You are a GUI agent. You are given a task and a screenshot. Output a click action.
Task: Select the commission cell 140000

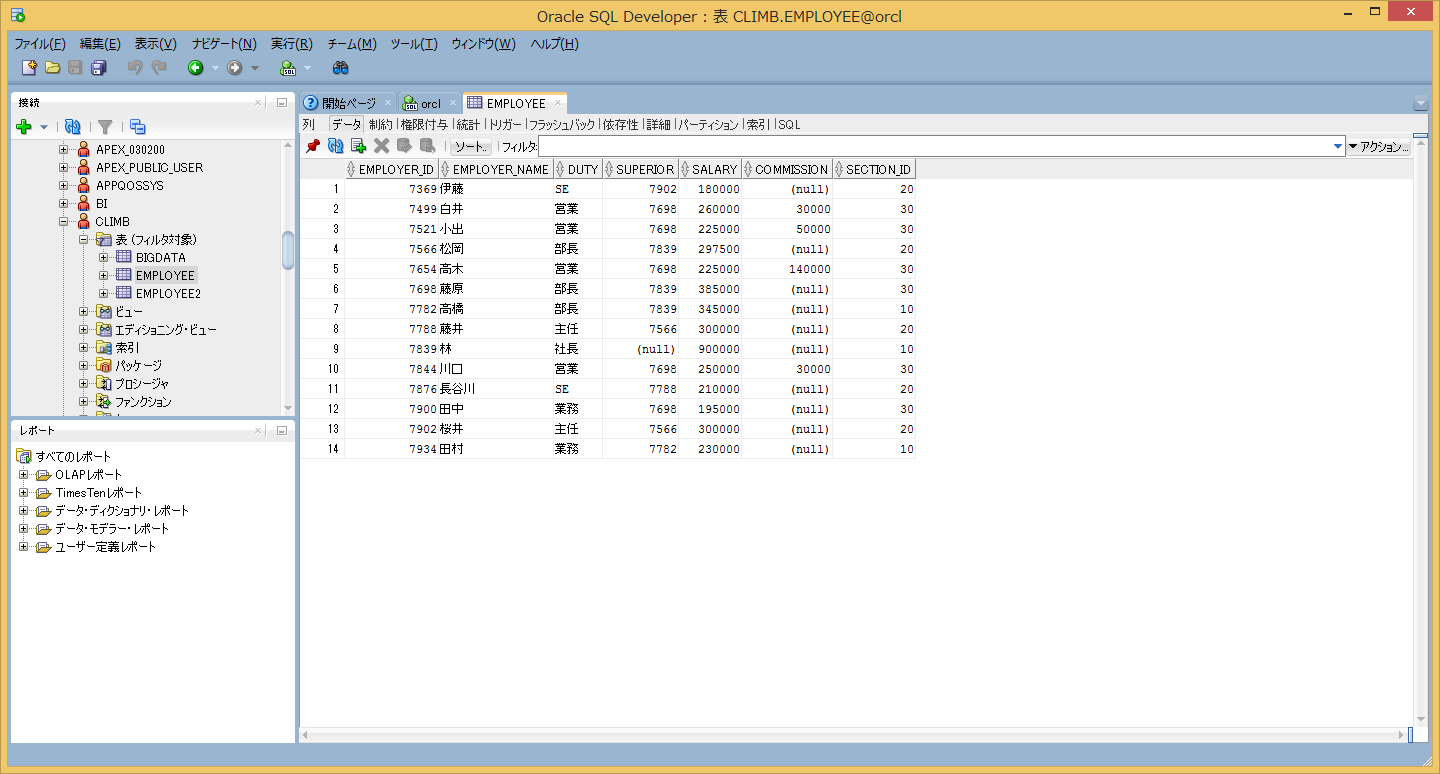pos(787,269)
